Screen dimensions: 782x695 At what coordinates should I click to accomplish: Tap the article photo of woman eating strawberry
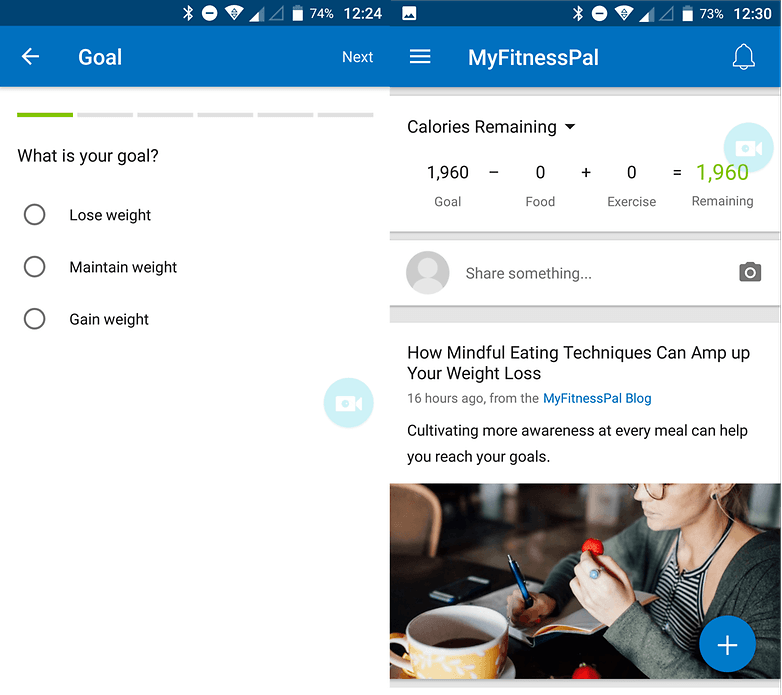coord(585,581)
